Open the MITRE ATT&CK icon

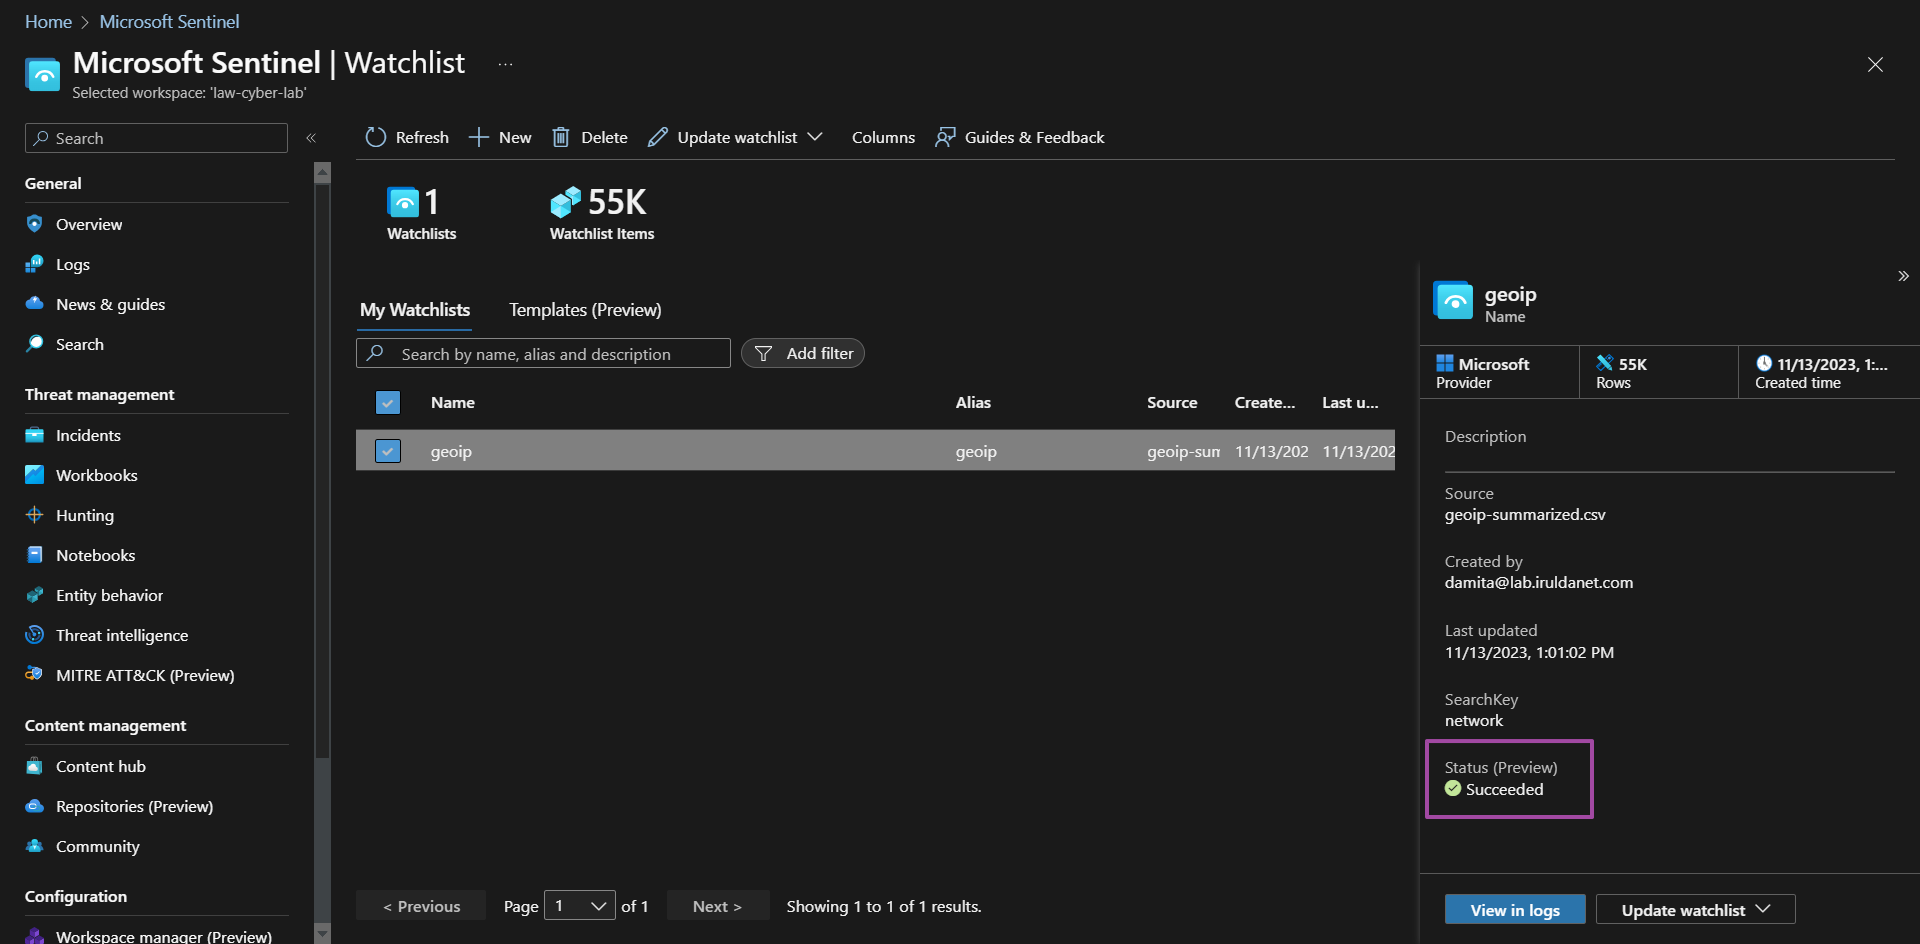[35, 675]
